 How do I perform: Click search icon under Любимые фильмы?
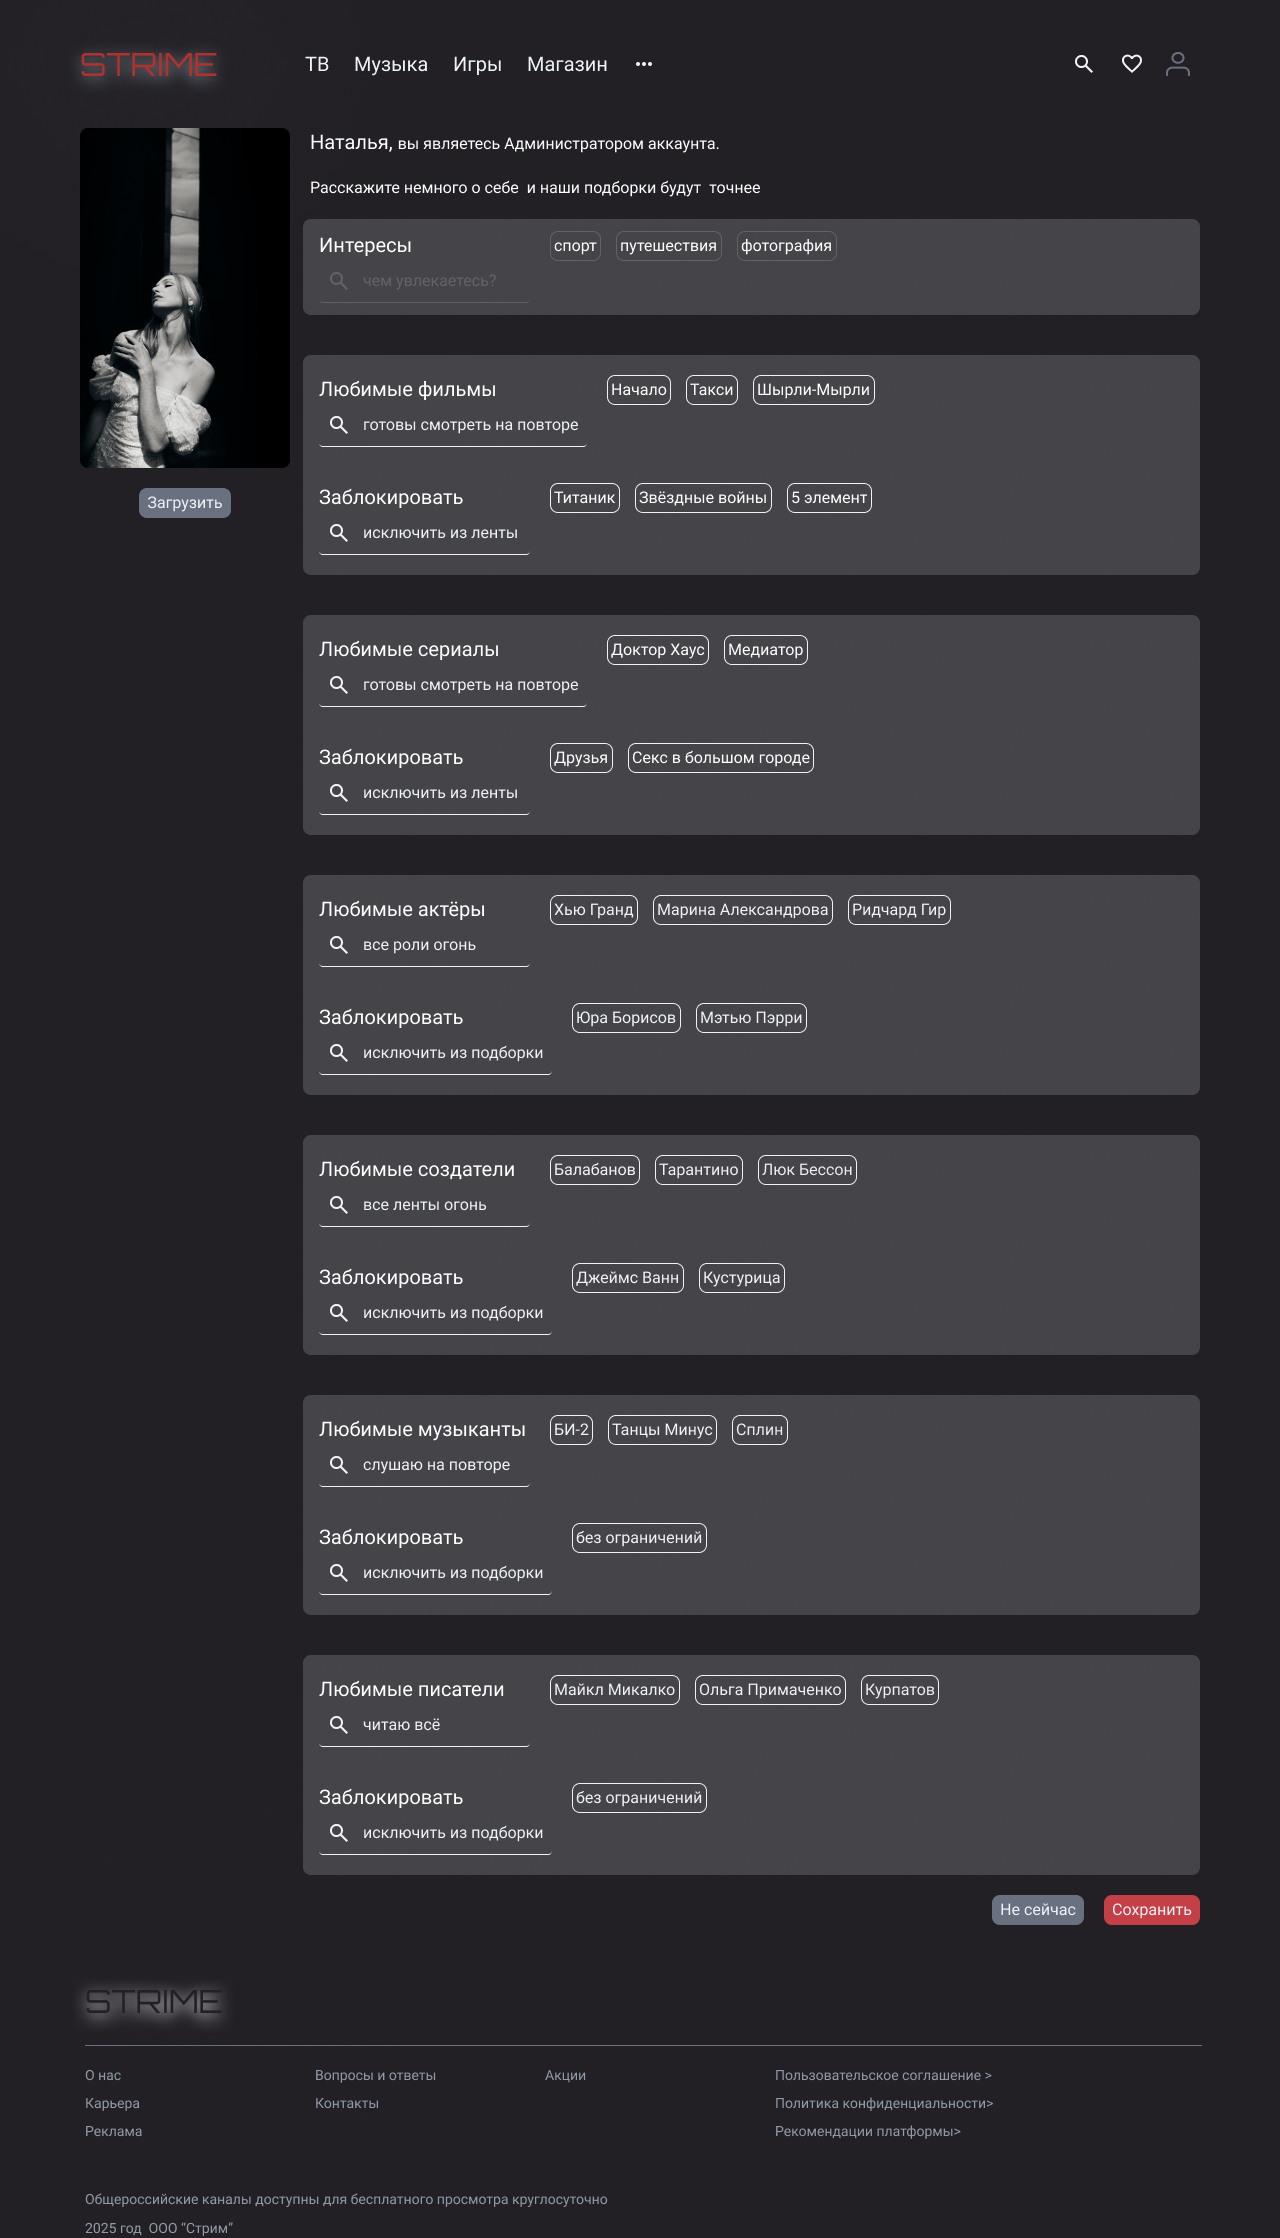click(339, 425)
